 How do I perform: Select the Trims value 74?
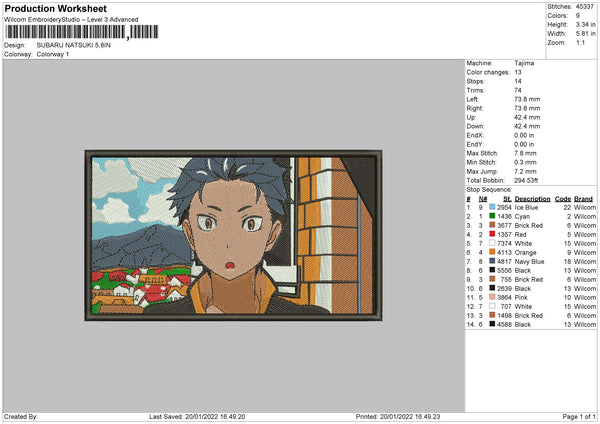click(x=518, y=90)
